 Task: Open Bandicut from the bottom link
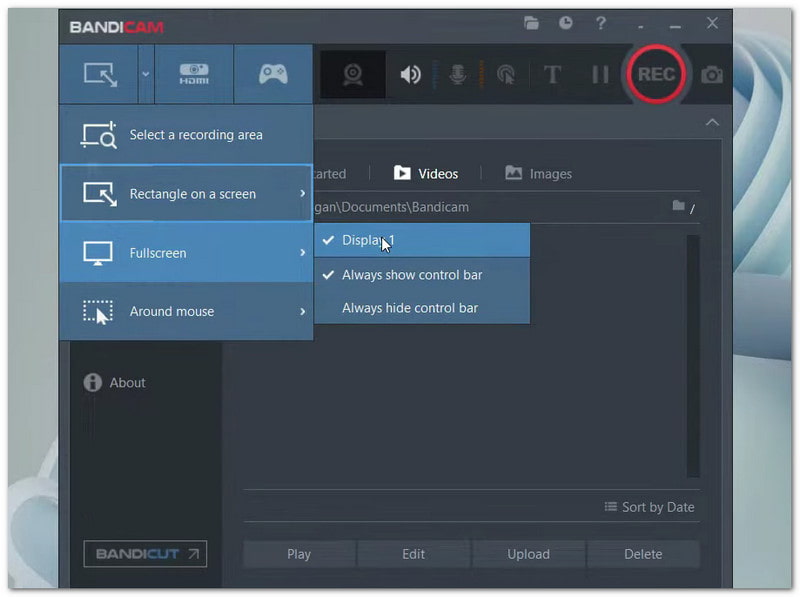click(144, 553)
